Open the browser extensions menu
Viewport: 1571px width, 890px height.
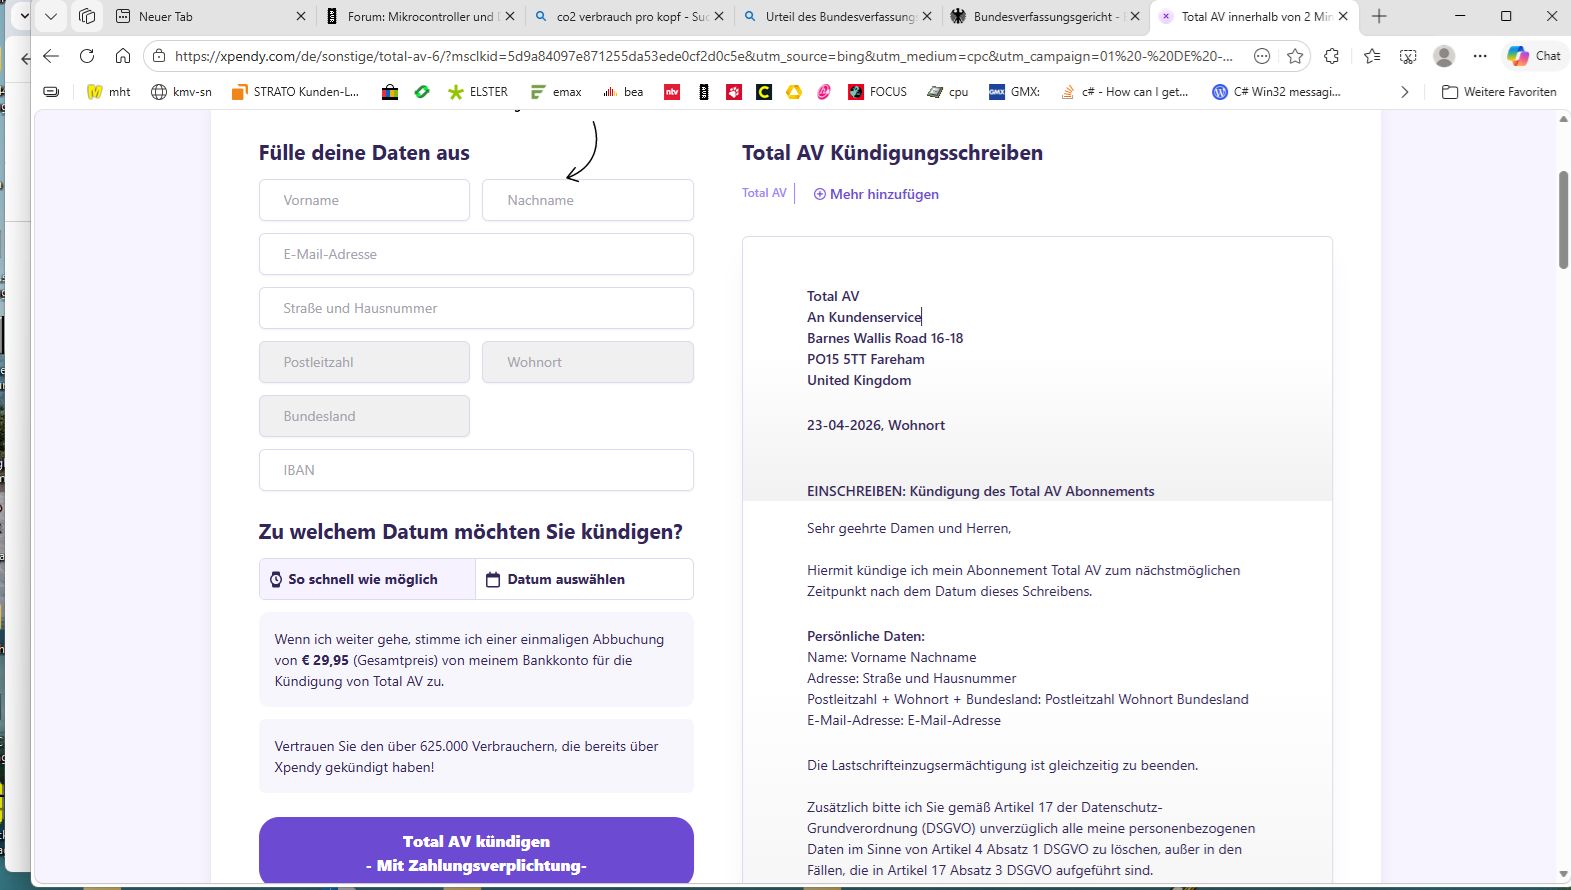point(1331,56)
